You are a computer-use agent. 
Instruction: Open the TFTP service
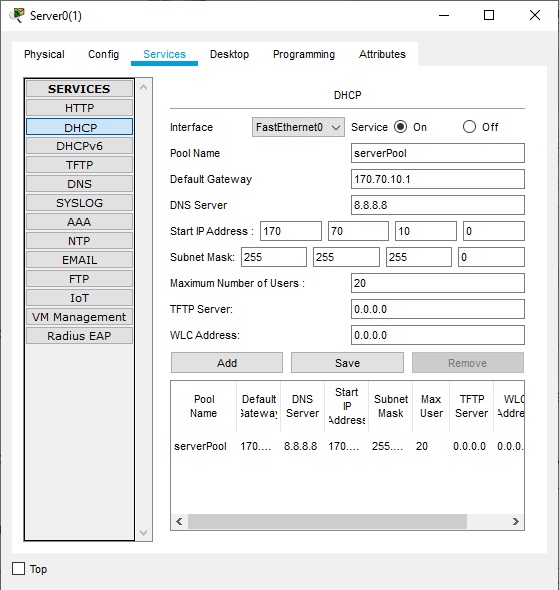[79, 165]
